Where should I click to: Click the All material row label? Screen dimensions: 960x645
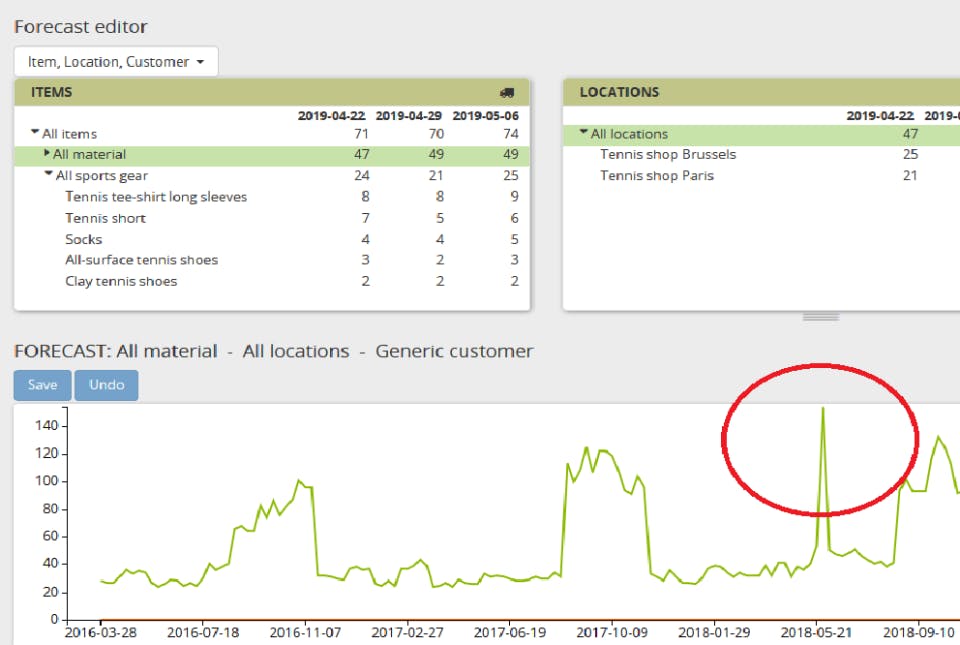[x=89, y=154]
